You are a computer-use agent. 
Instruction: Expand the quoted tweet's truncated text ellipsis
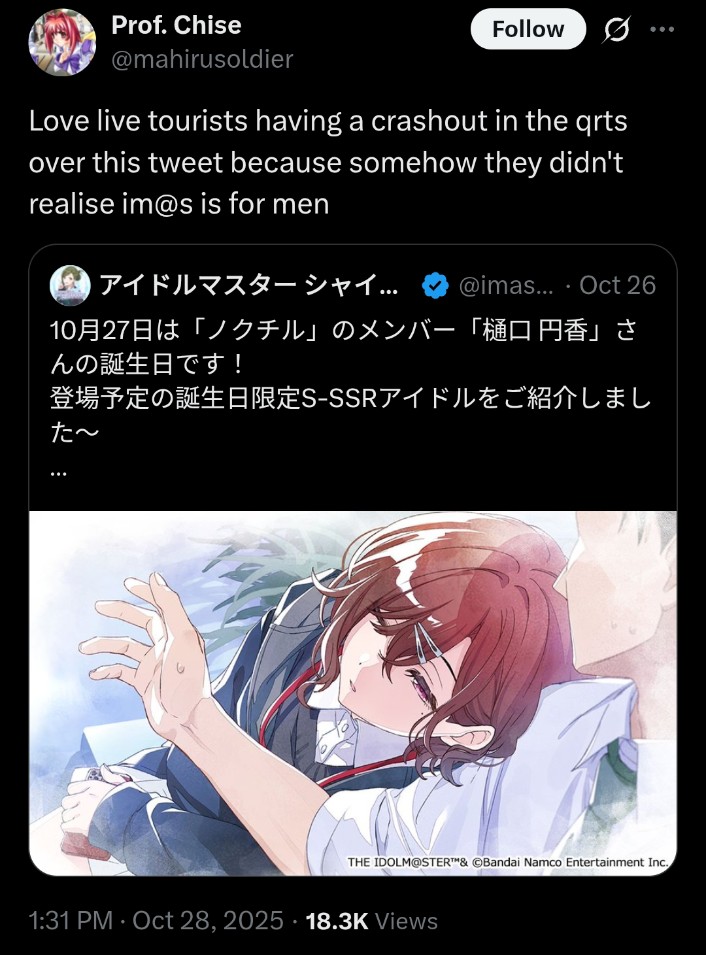(58, 471)
